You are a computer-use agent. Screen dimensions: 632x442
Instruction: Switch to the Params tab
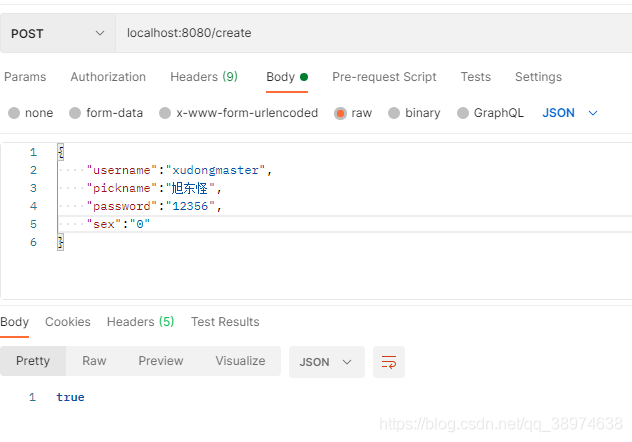click(25, 77)
